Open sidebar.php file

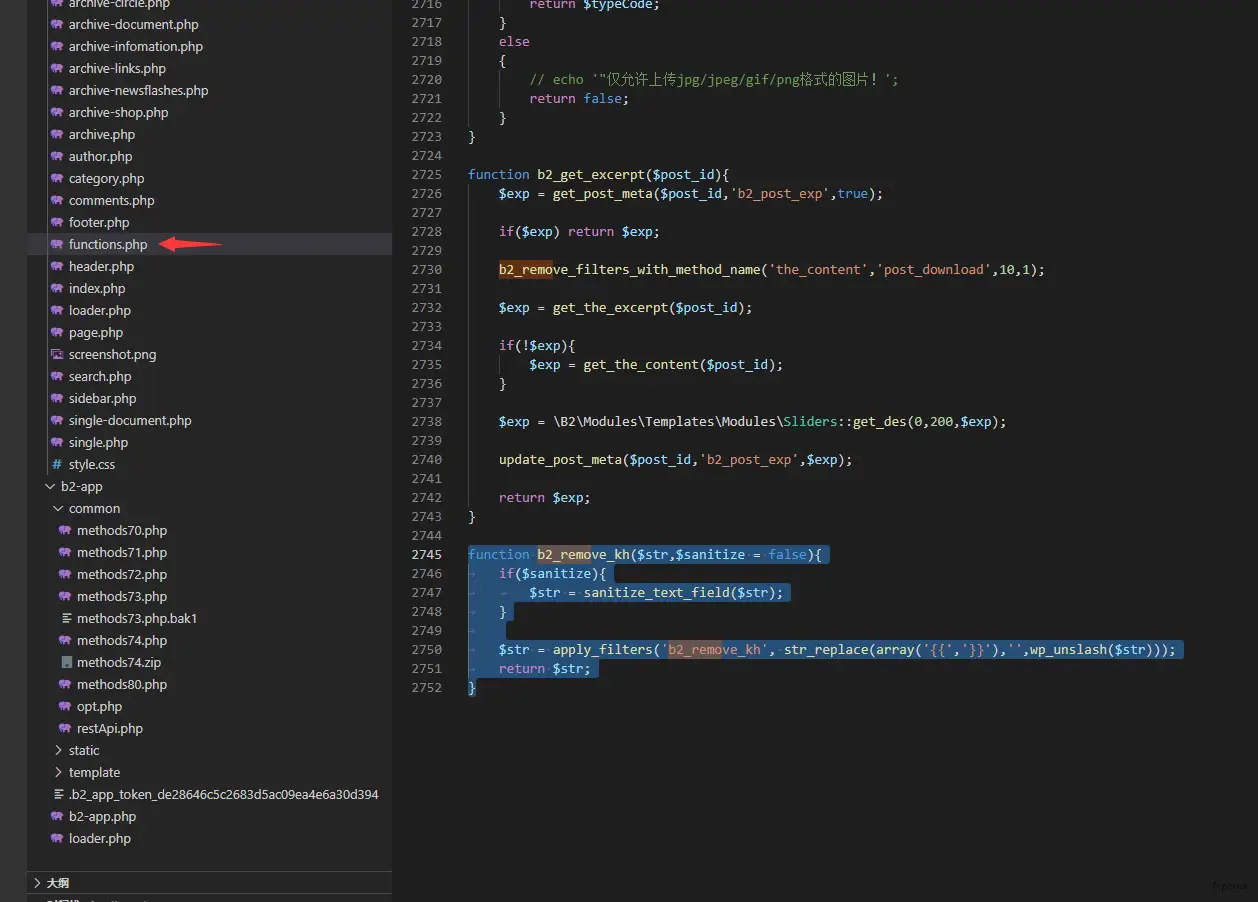click(x=103, y=398)
